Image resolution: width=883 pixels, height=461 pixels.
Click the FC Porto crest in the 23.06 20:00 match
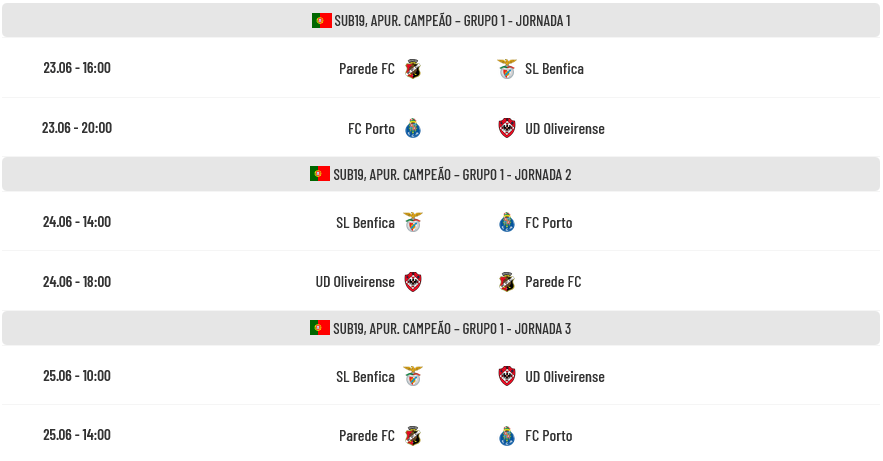(413, 128)
